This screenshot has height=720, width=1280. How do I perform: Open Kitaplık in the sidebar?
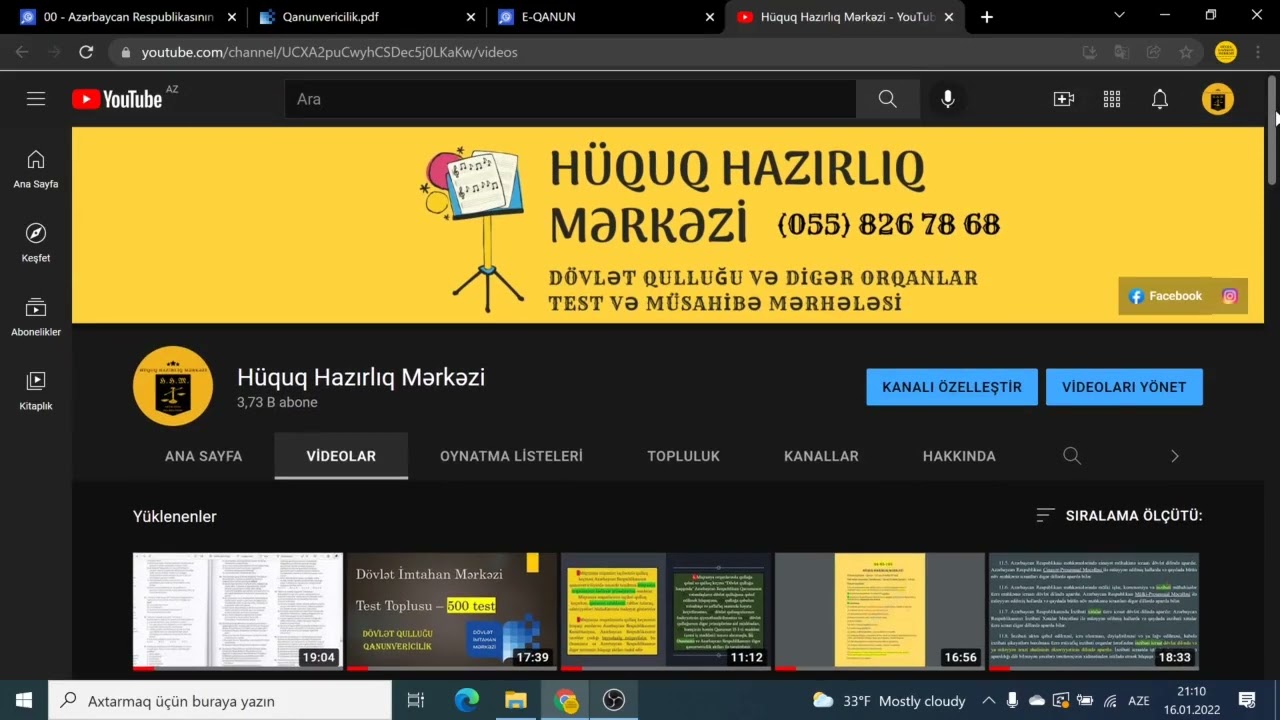[36, 391]
